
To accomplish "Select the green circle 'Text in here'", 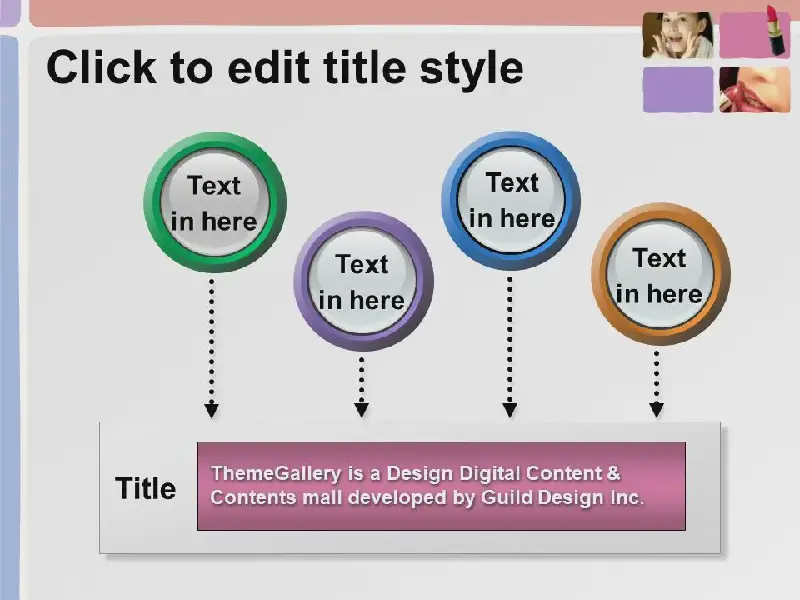I will (x=214, y=202).
